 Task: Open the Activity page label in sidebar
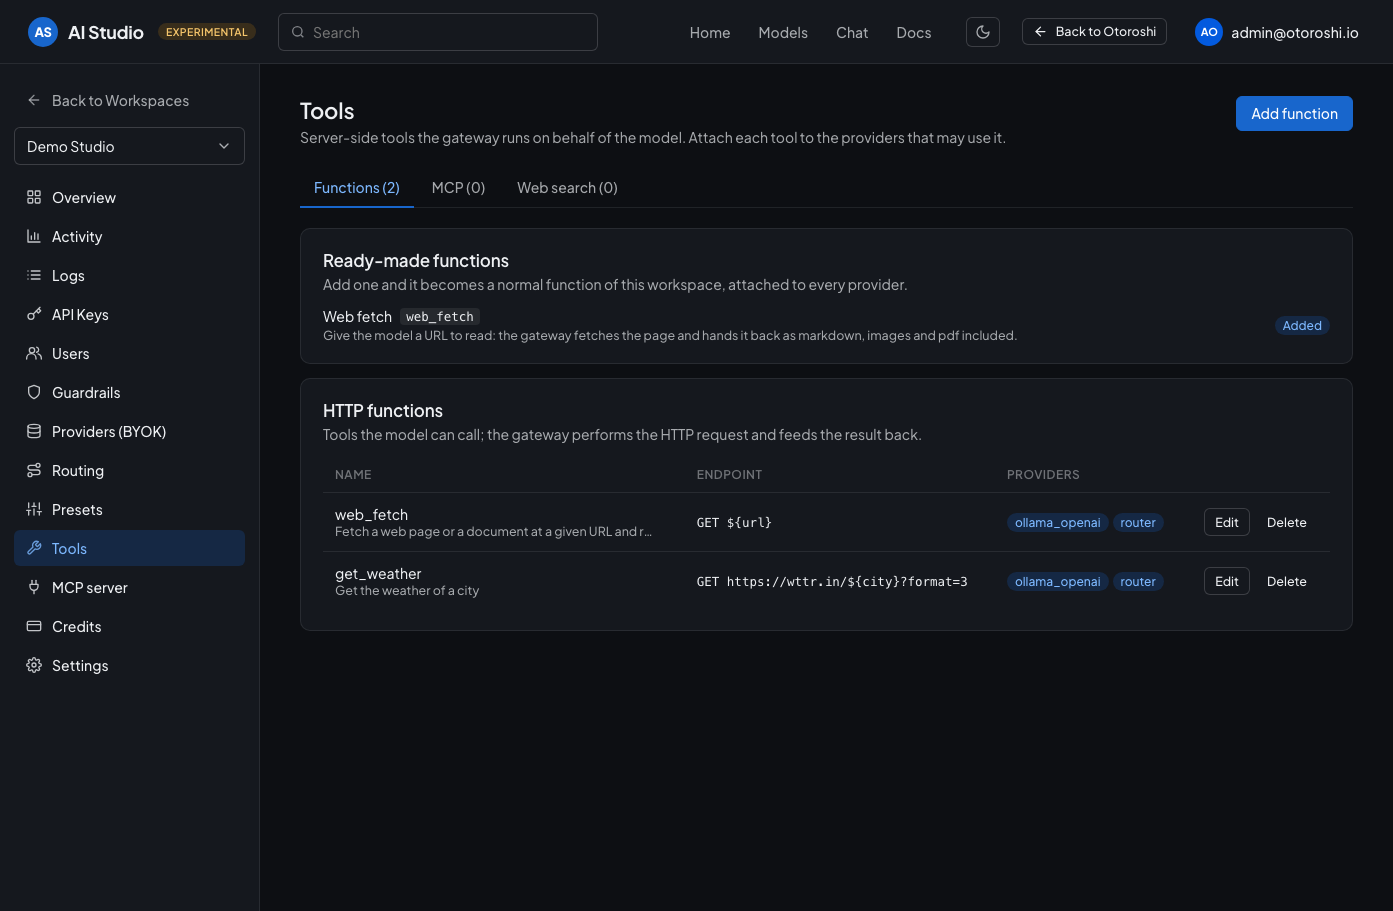tap(77, 236)
